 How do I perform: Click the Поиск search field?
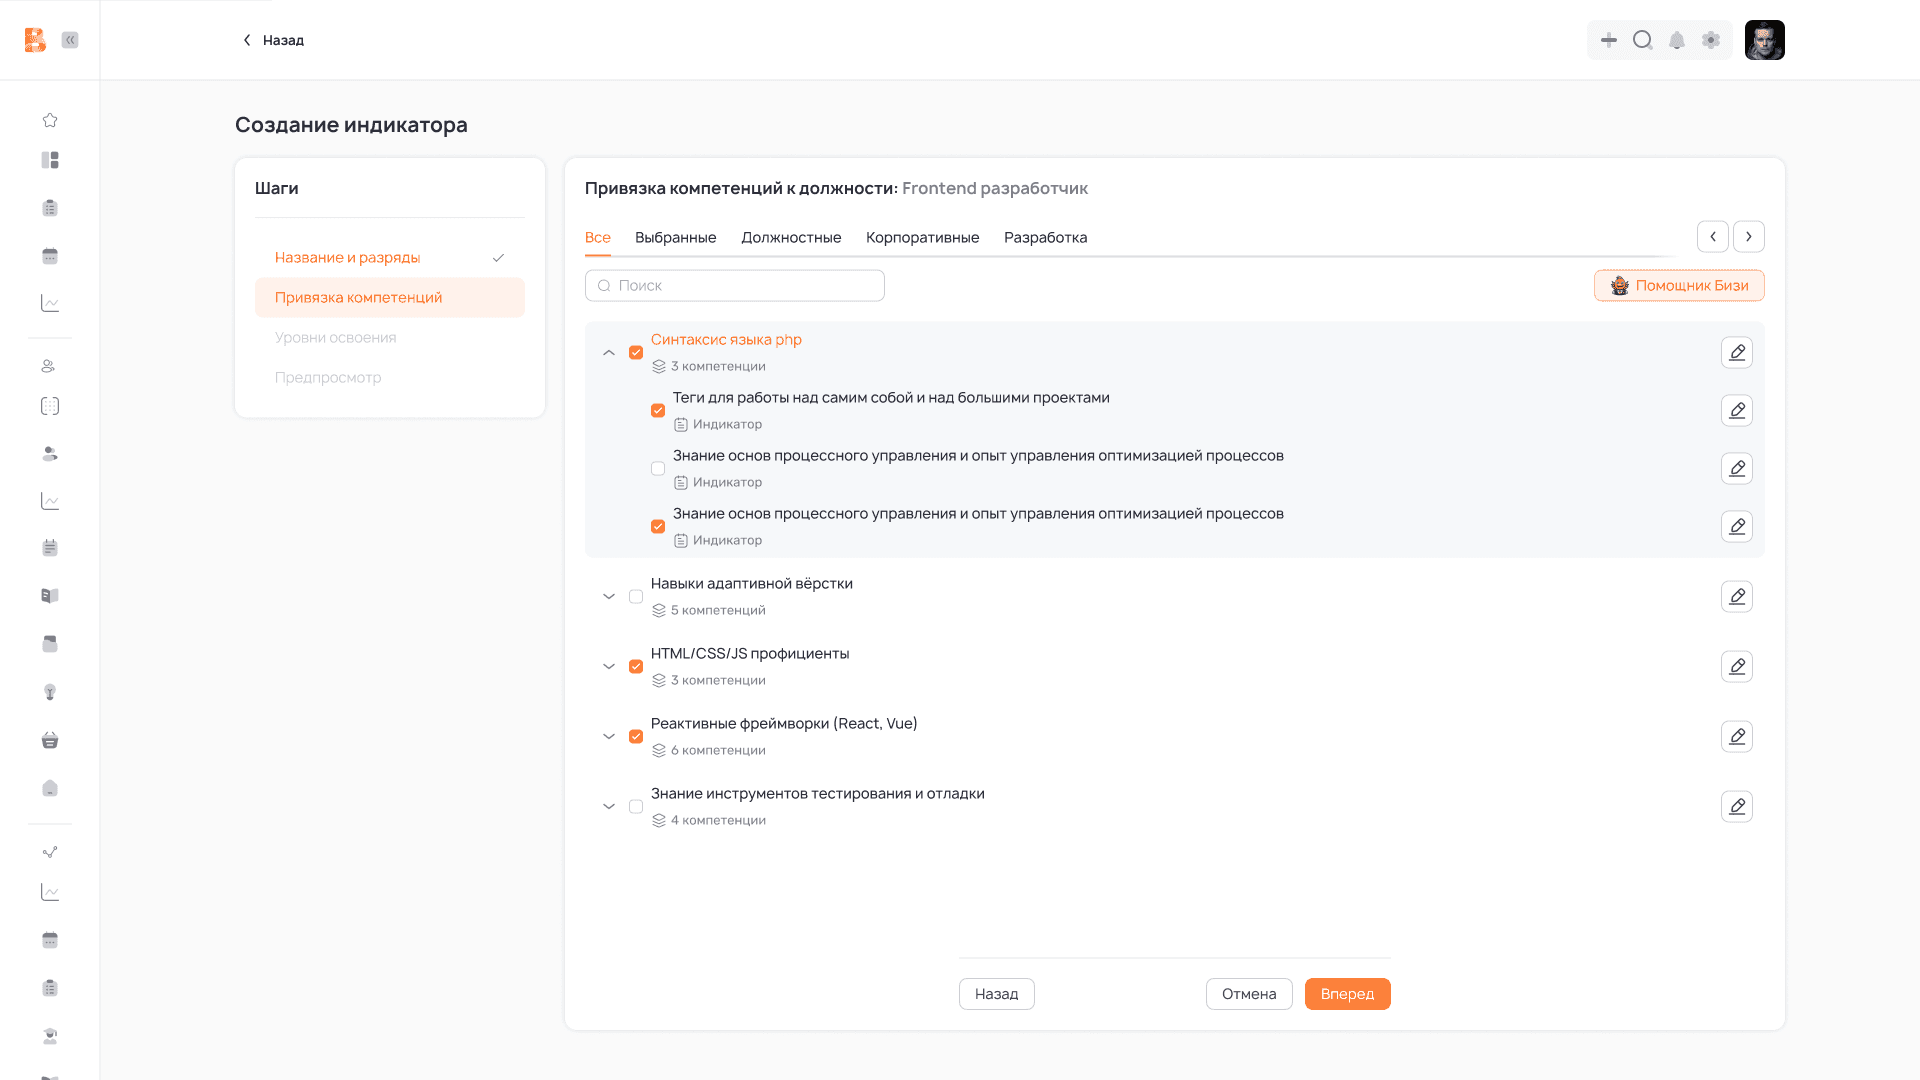point(735,286)
